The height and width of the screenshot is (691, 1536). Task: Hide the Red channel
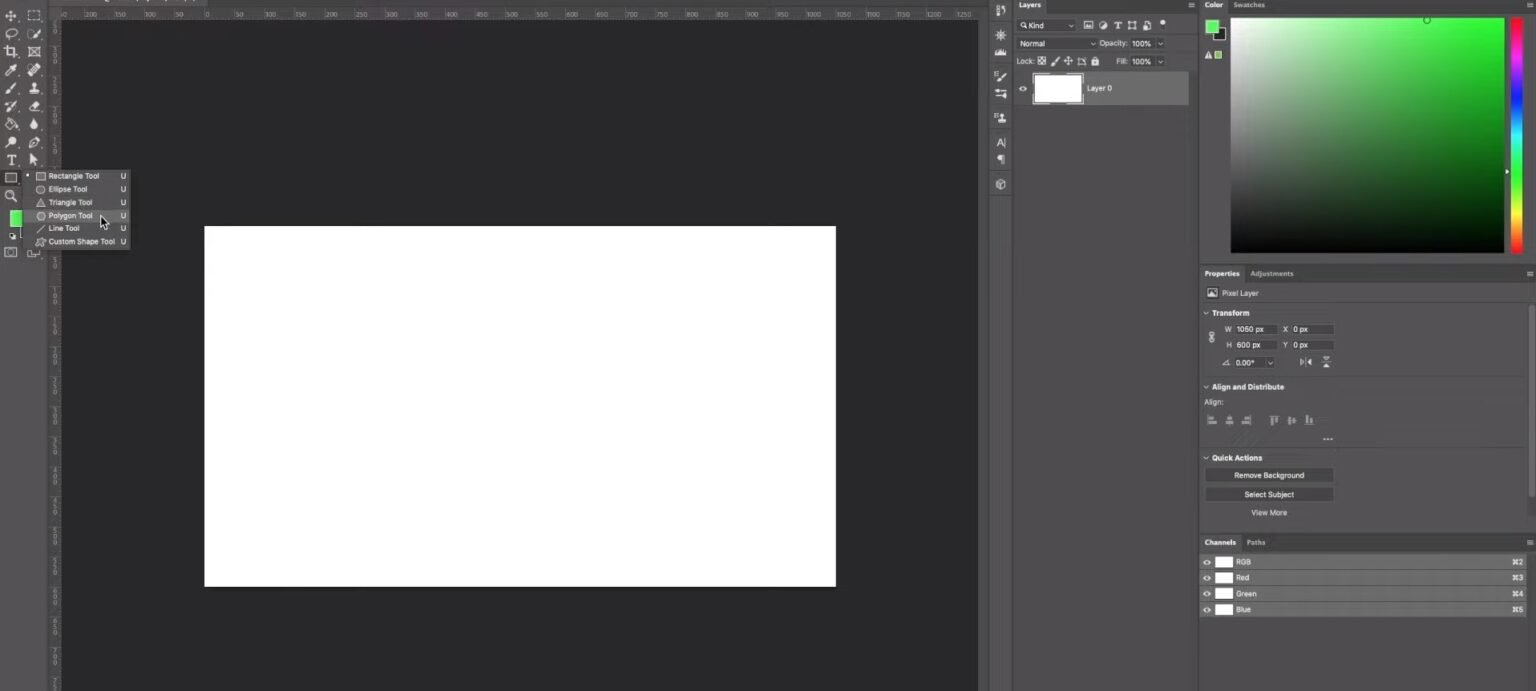[x=1207, y=578]
